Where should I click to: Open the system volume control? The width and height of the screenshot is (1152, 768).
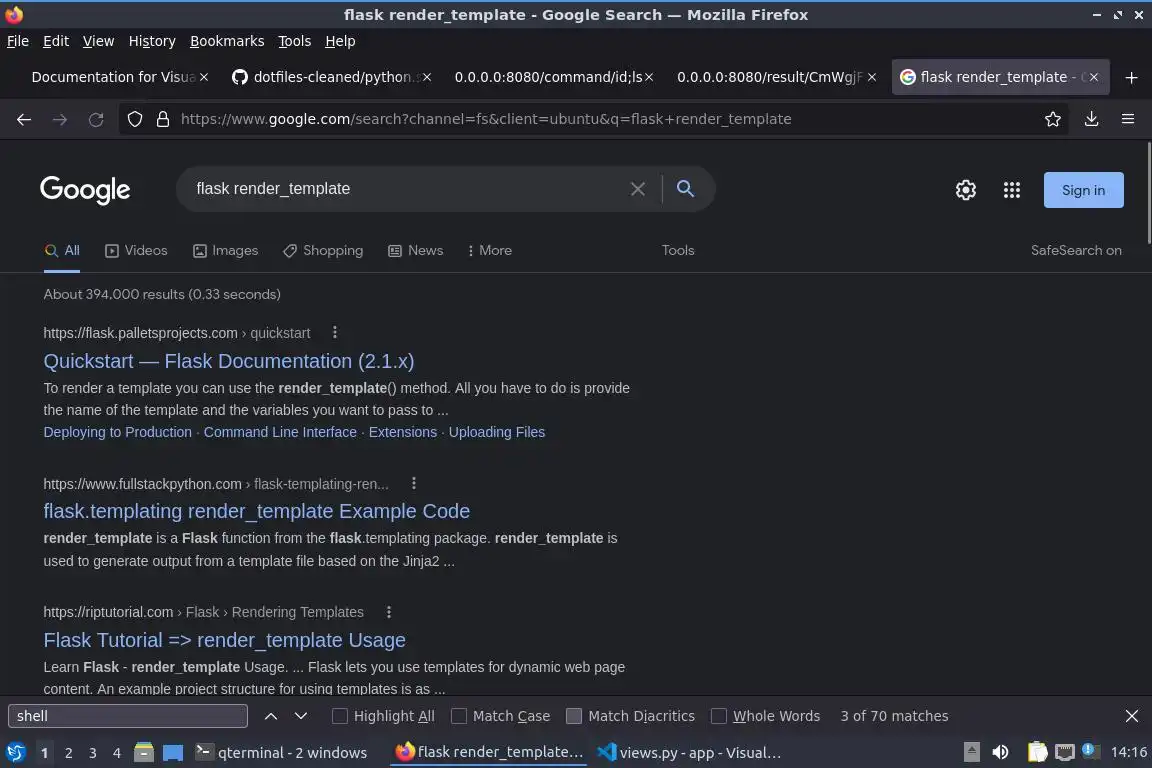(1000, 752)
